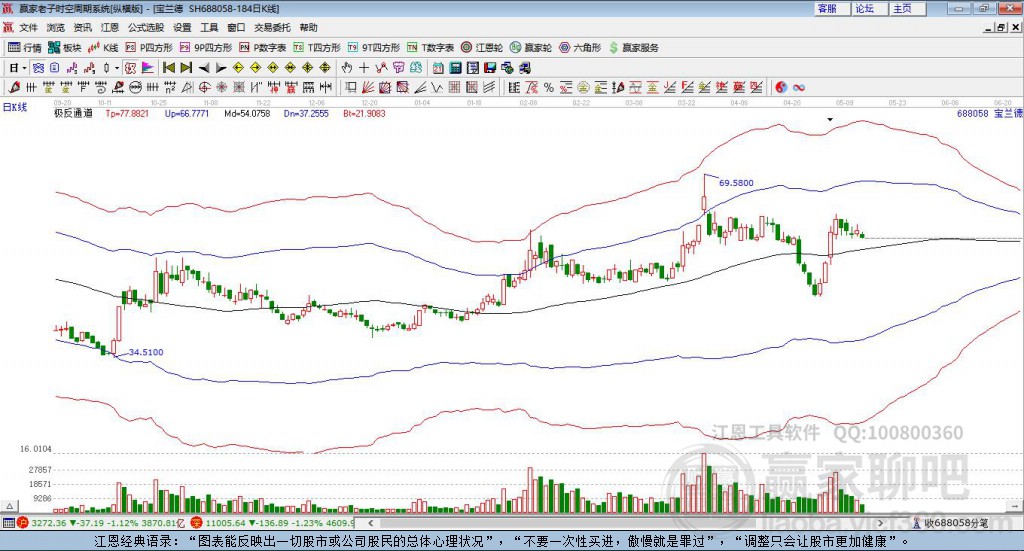The height and width of the screenshot is (551, 1024).
Task: Open the calculator icon
Action: click(455, 68)
